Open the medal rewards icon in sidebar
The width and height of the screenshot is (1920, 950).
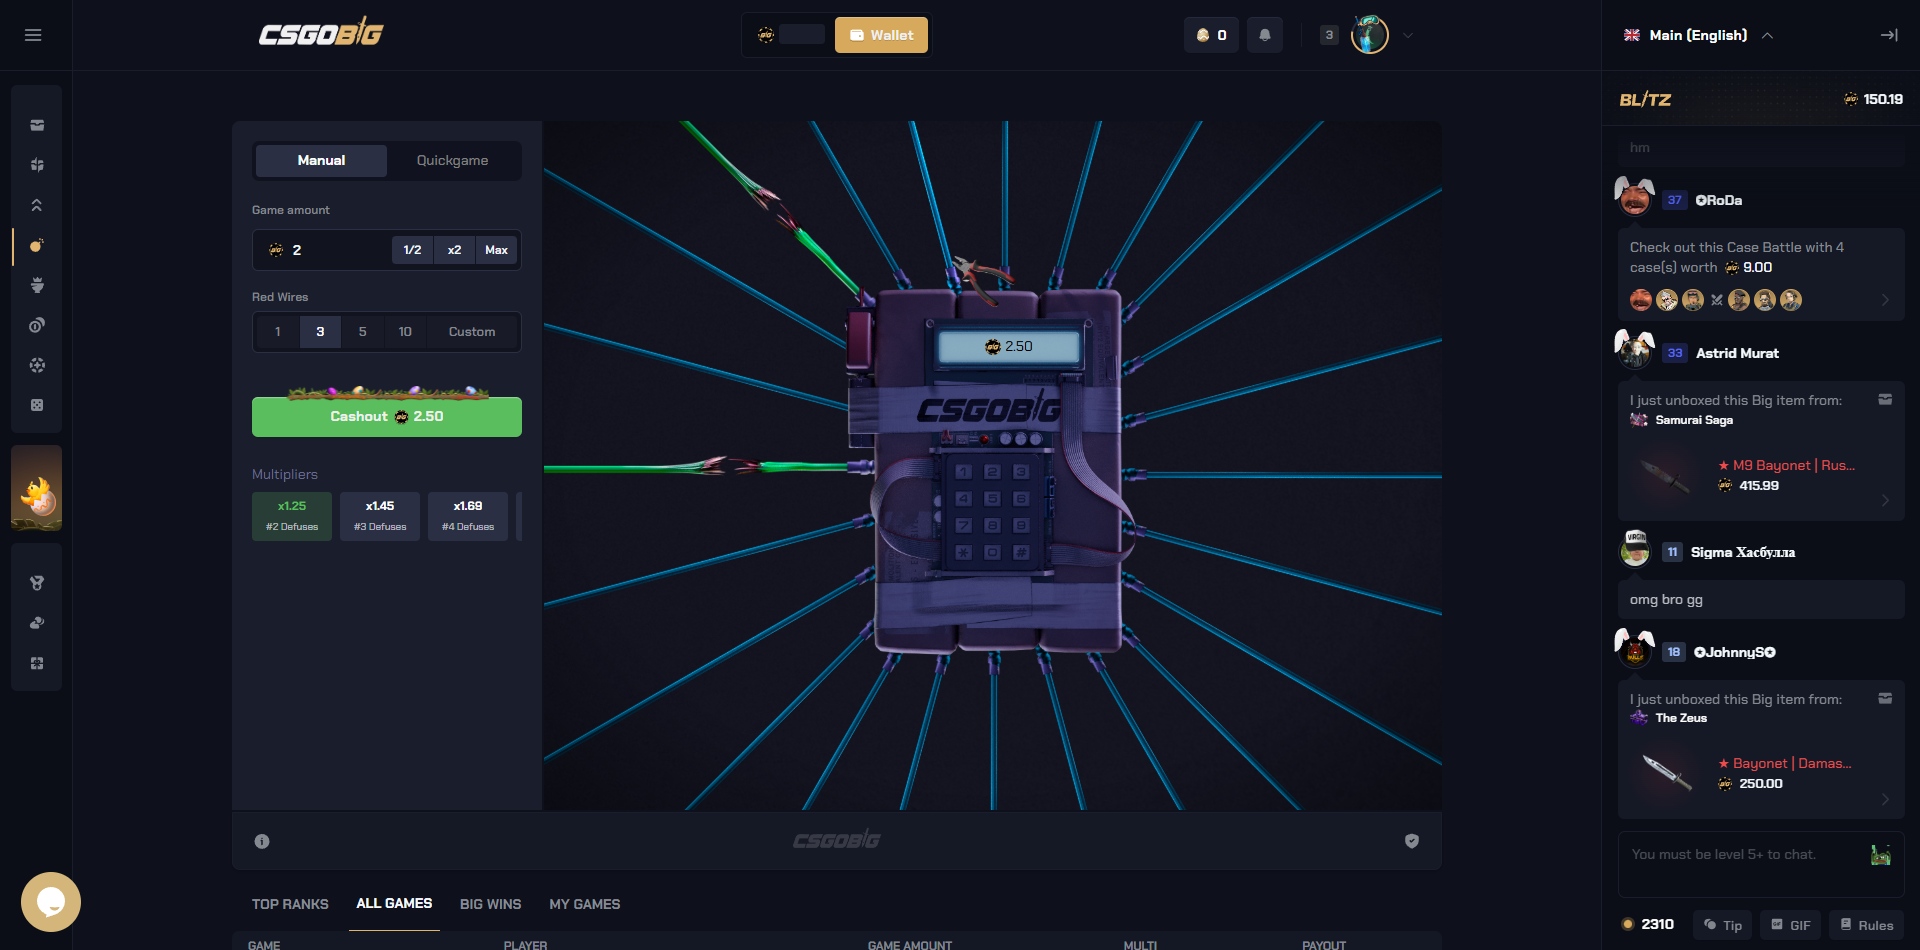(x=37, y=583)
